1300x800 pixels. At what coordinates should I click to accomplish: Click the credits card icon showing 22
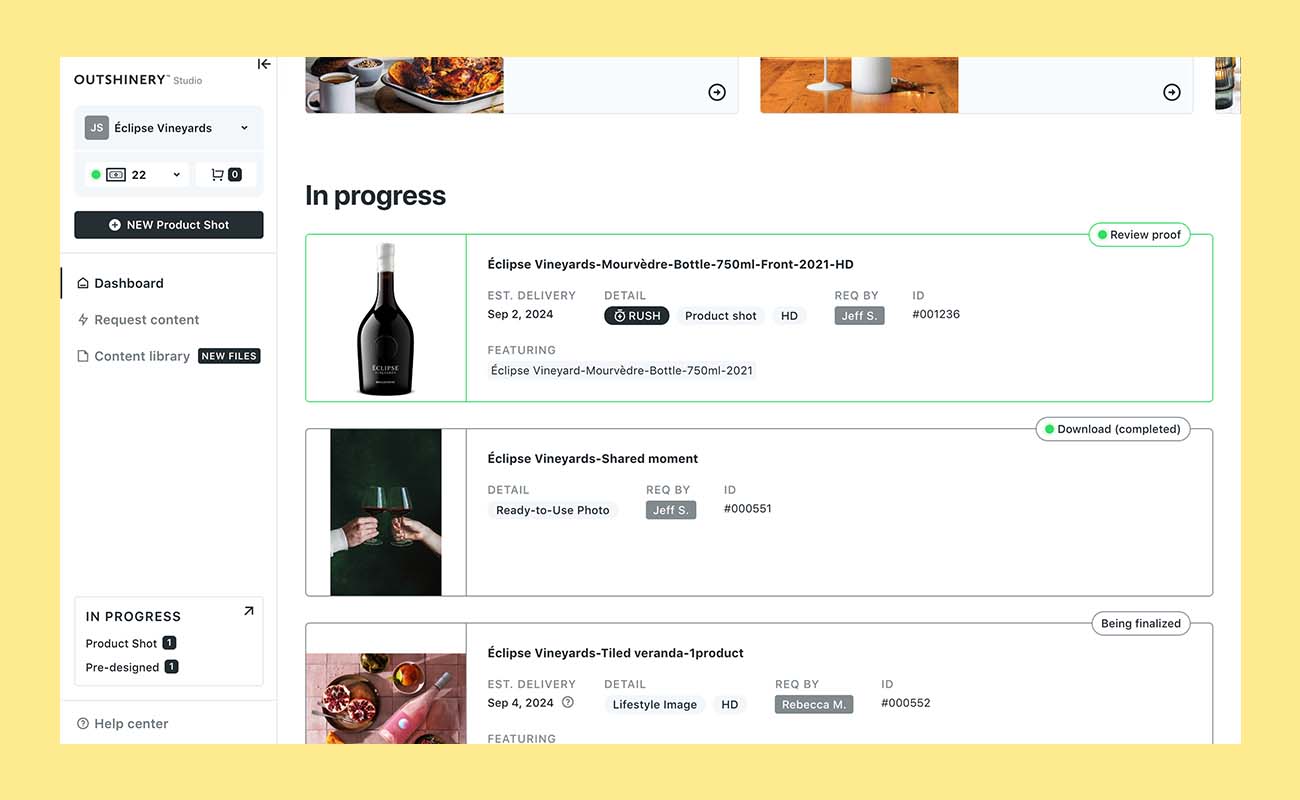click(117, 173)
